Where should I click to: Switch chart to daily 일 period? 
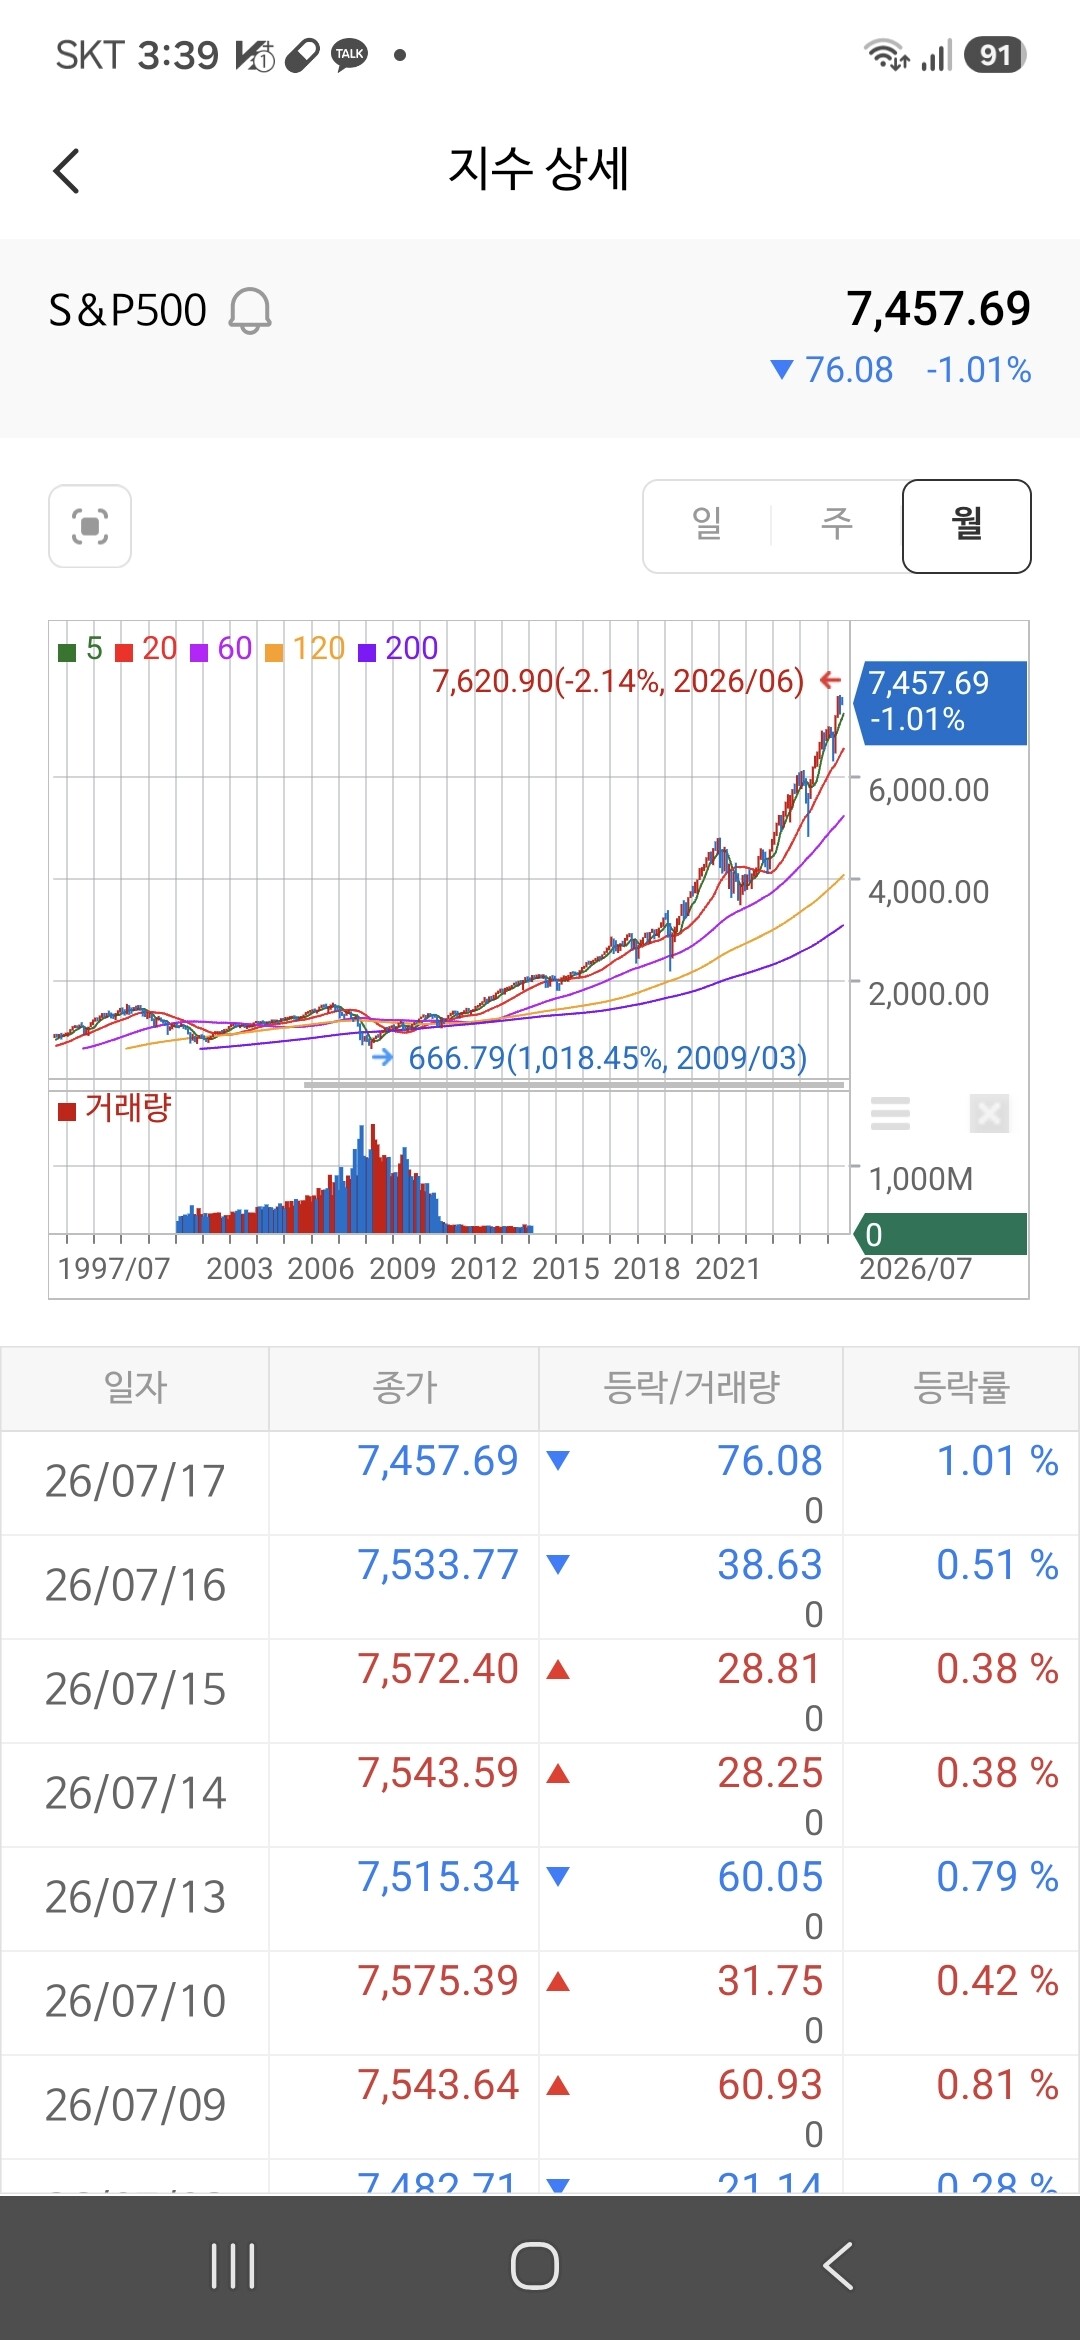click(707, 525)
